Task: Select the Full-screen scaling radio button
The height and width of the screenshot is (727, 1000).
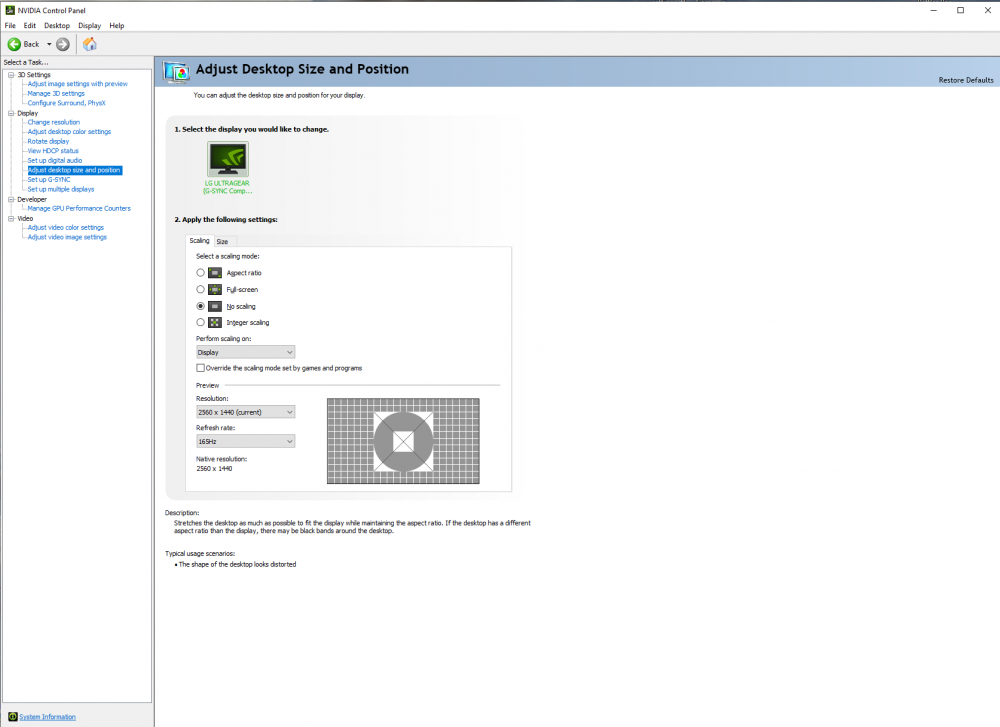Action: [x=200, y=289]
